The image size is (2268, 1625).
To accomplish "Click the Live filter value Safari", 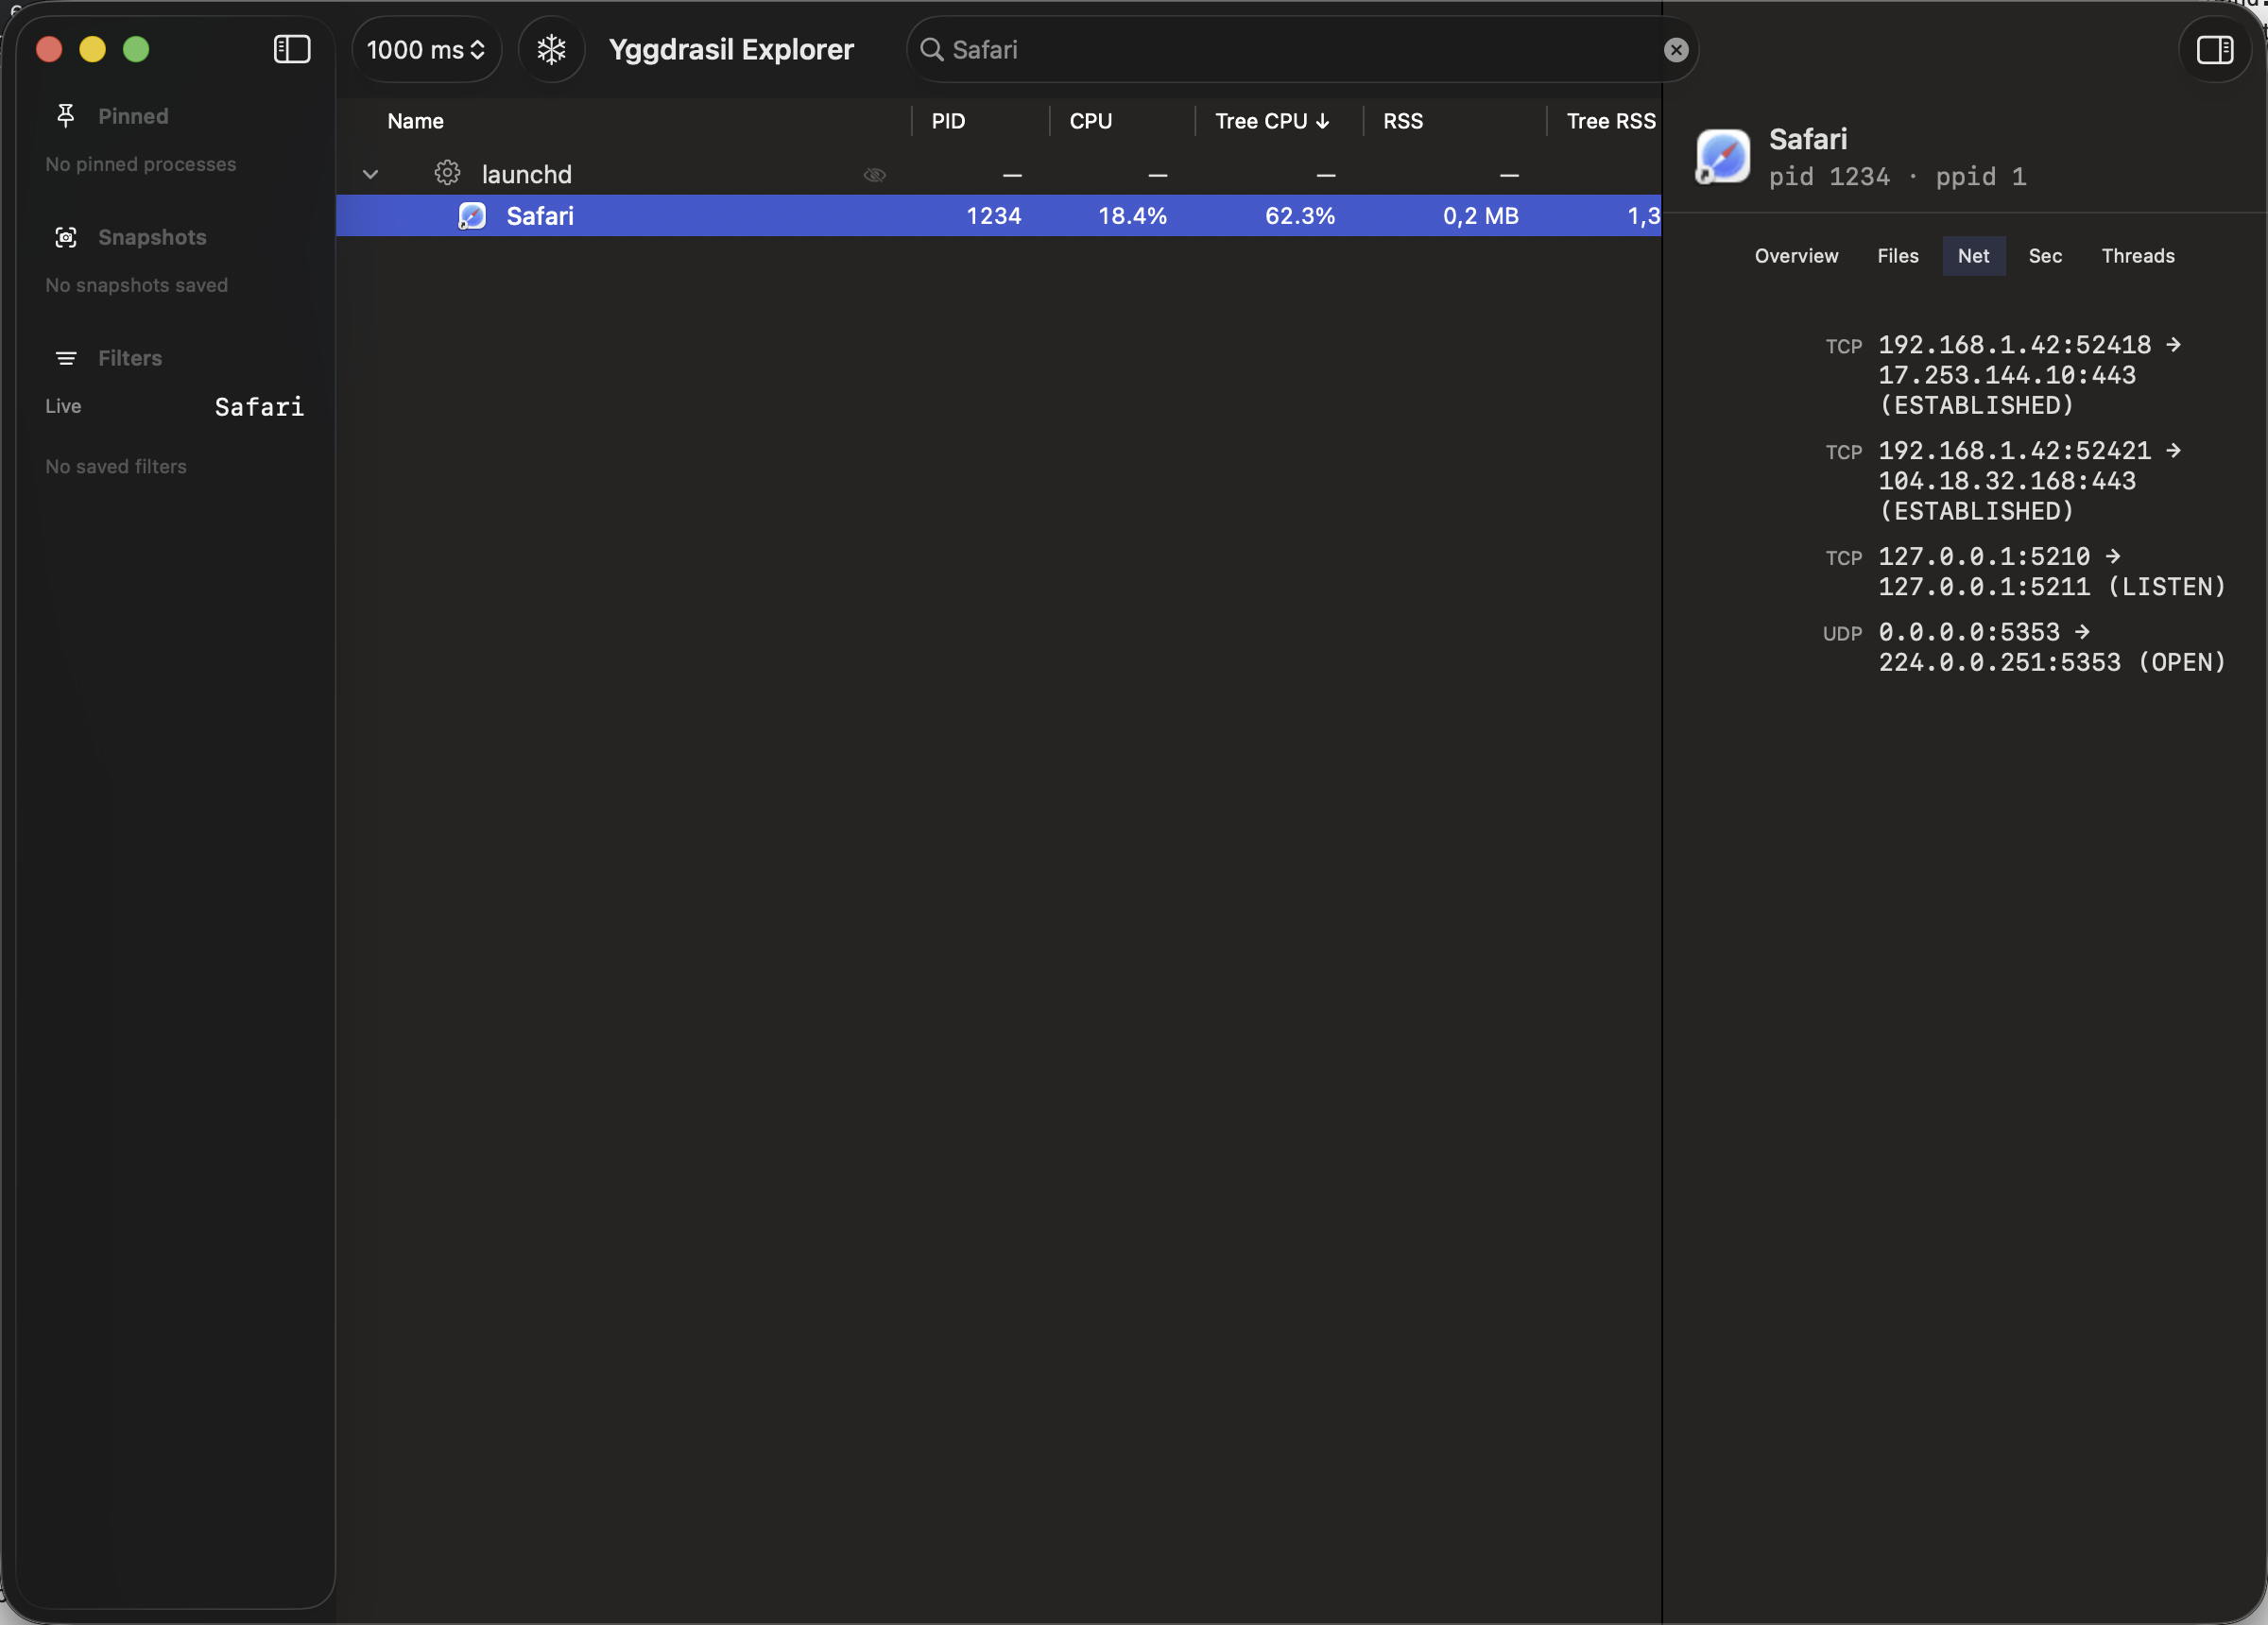I will tap(259, 407).
